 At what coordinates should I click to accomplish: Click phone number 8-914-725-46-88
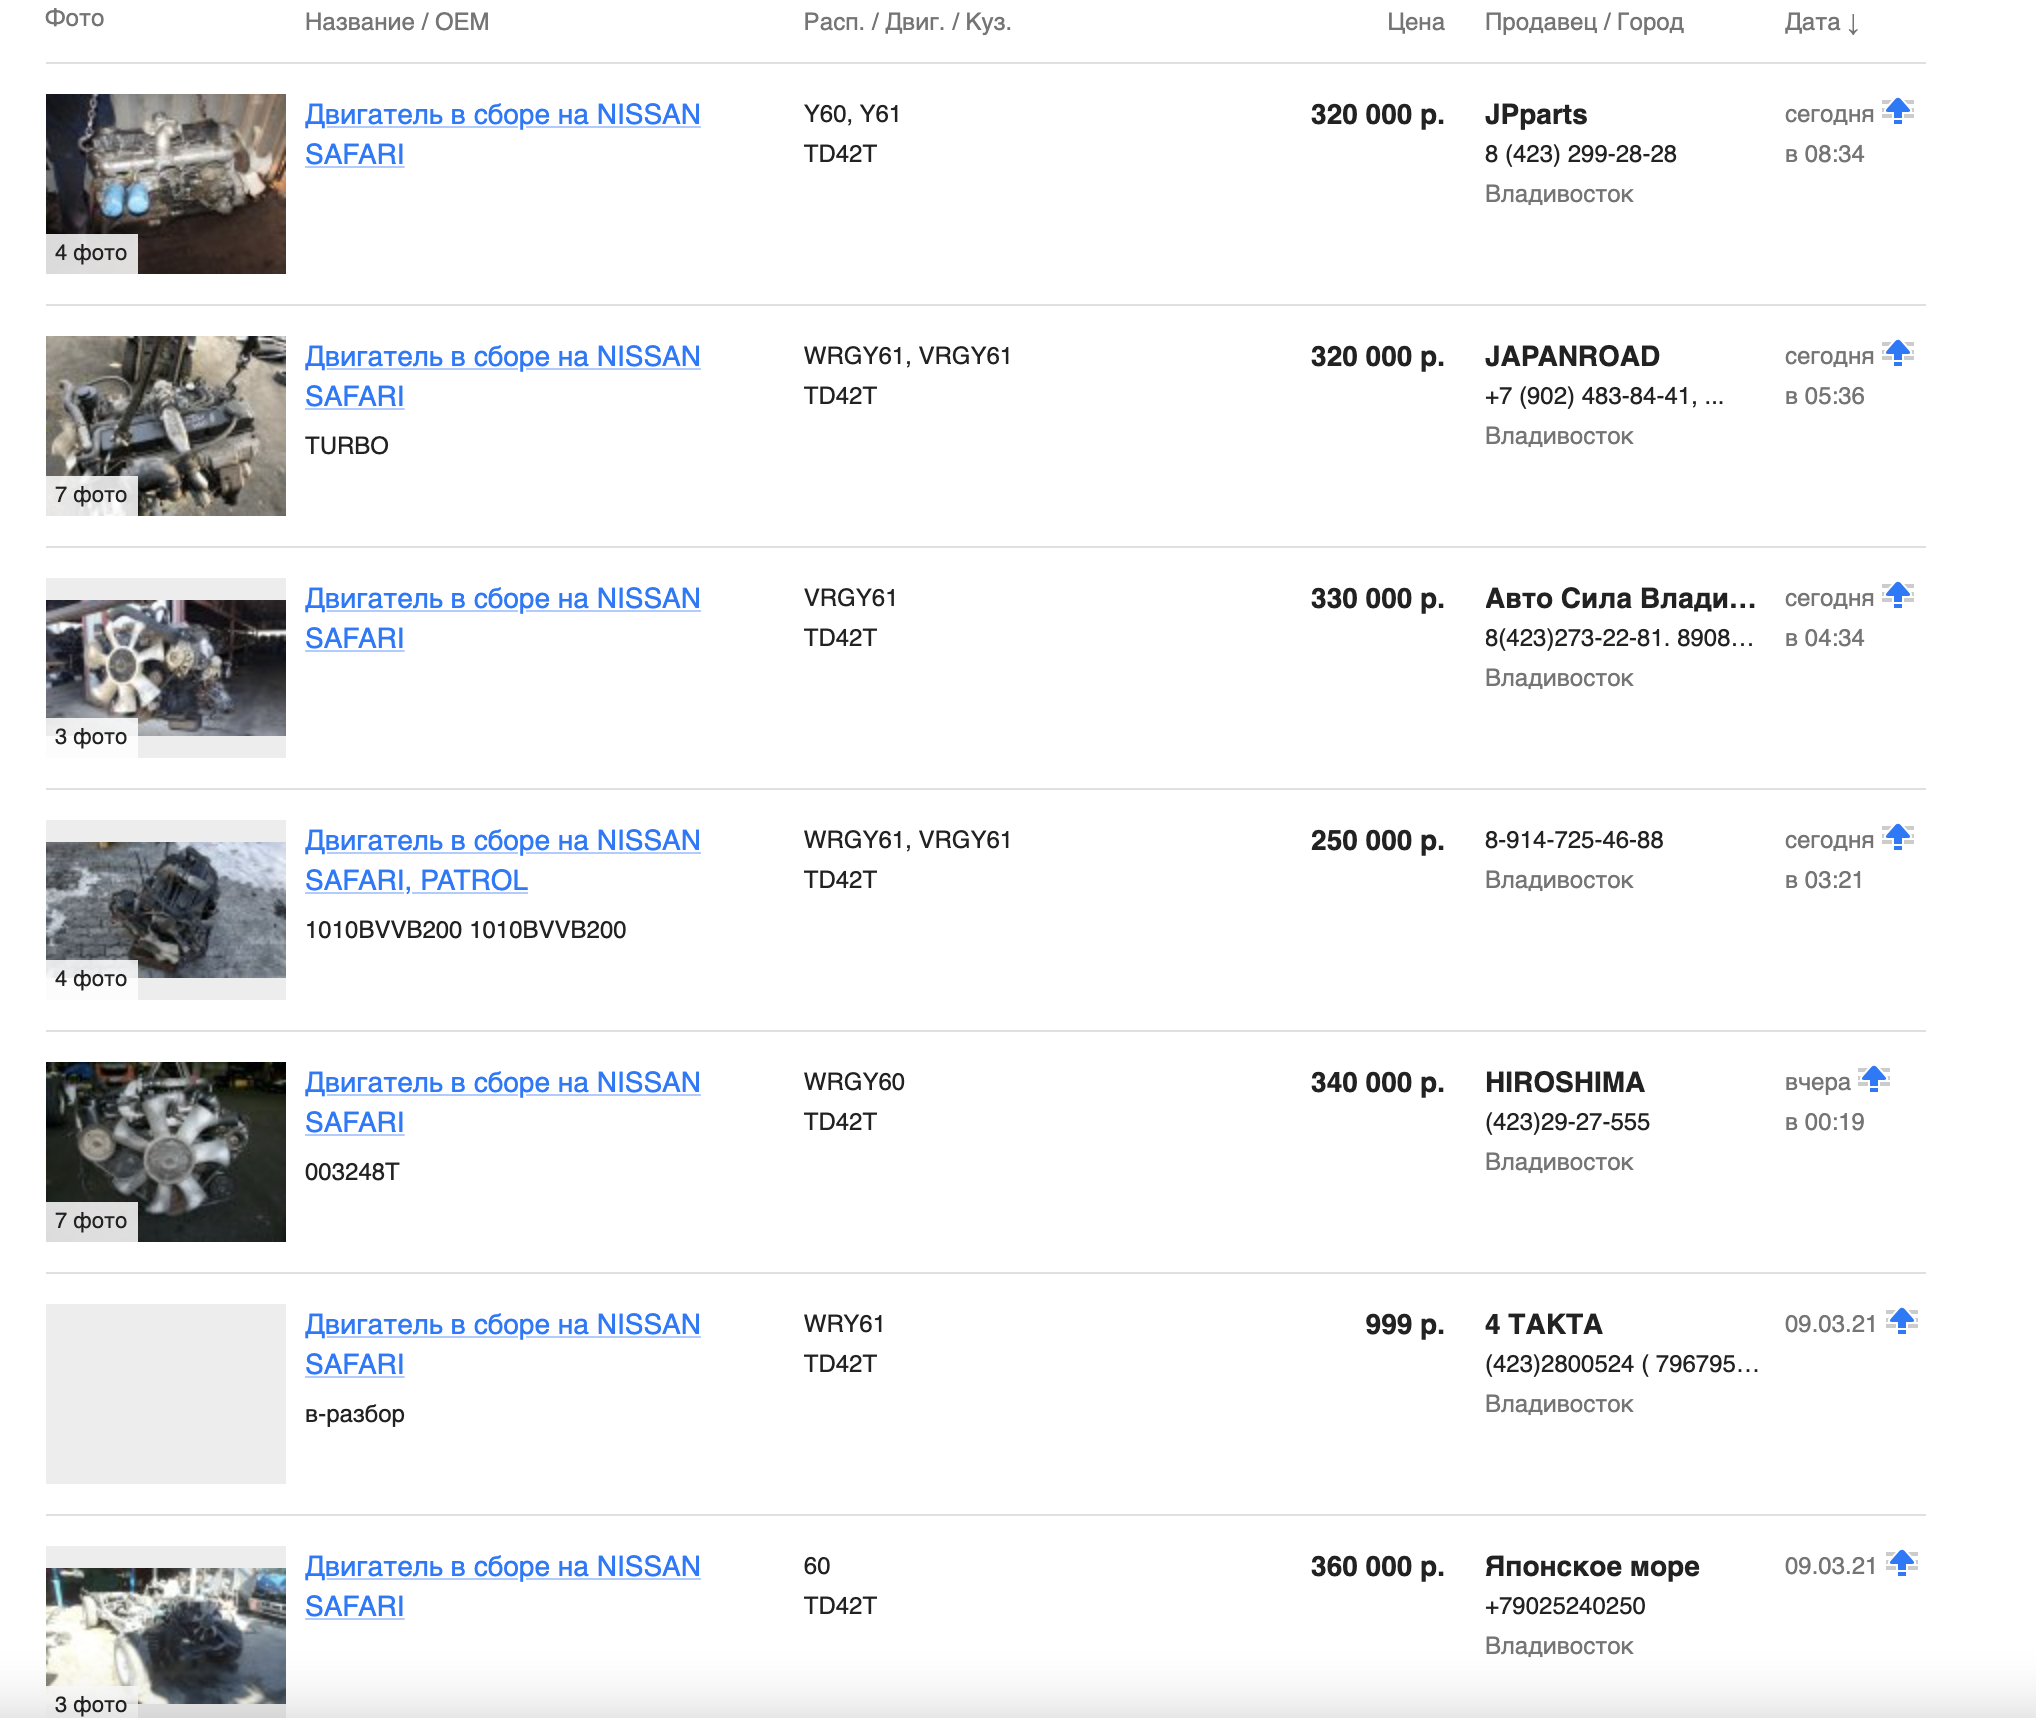(x=1574, y=840)
